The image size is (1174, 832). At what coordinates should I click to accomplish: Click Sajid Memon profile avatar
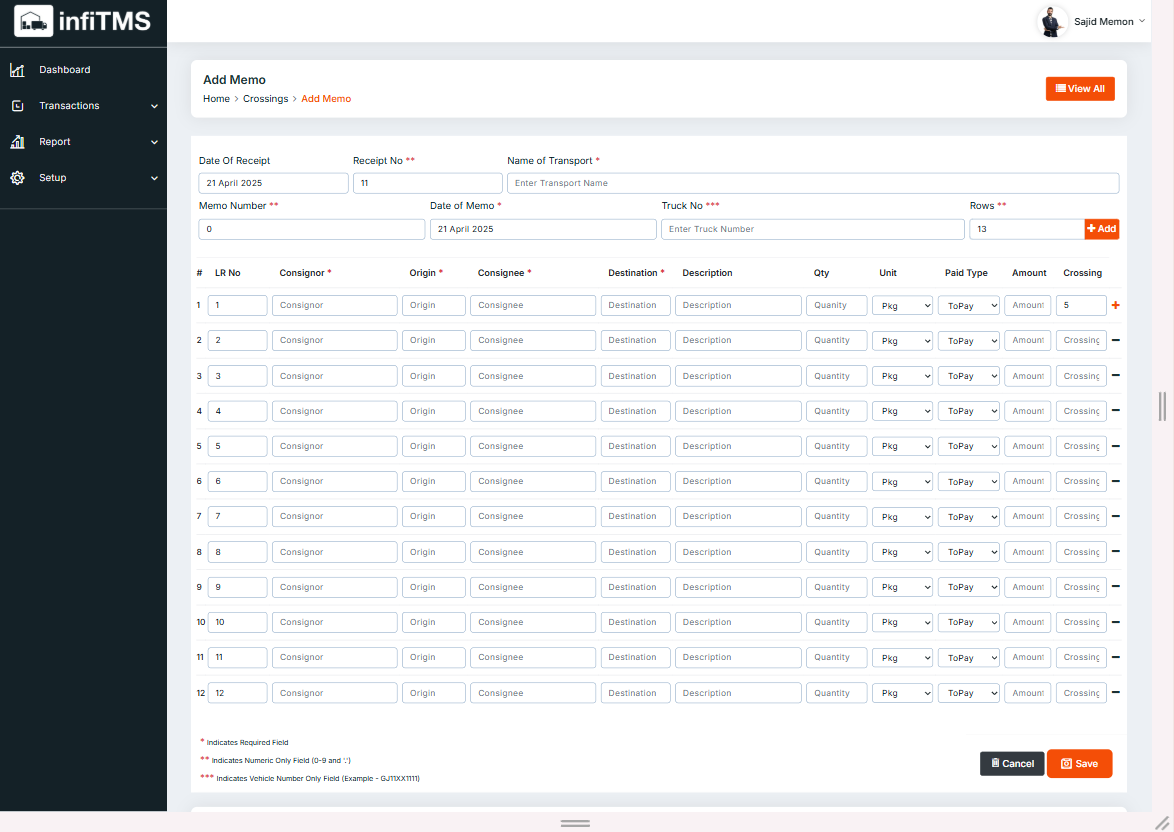click(x=1051, y=21)
